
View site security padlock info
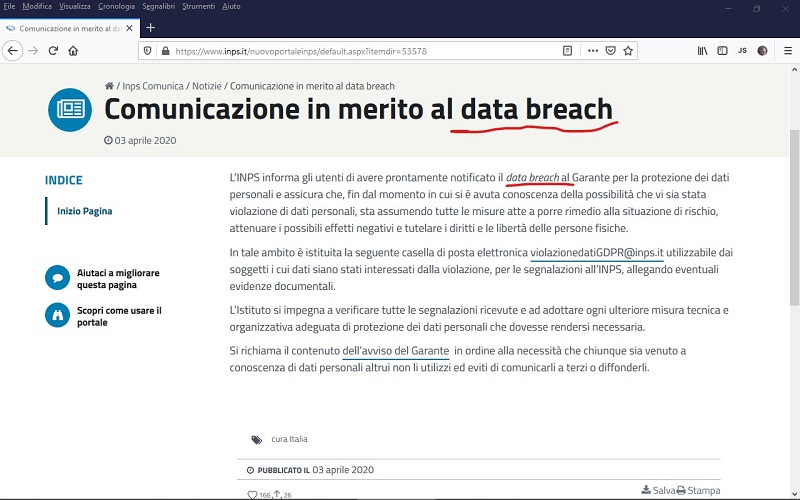(165, 51)
